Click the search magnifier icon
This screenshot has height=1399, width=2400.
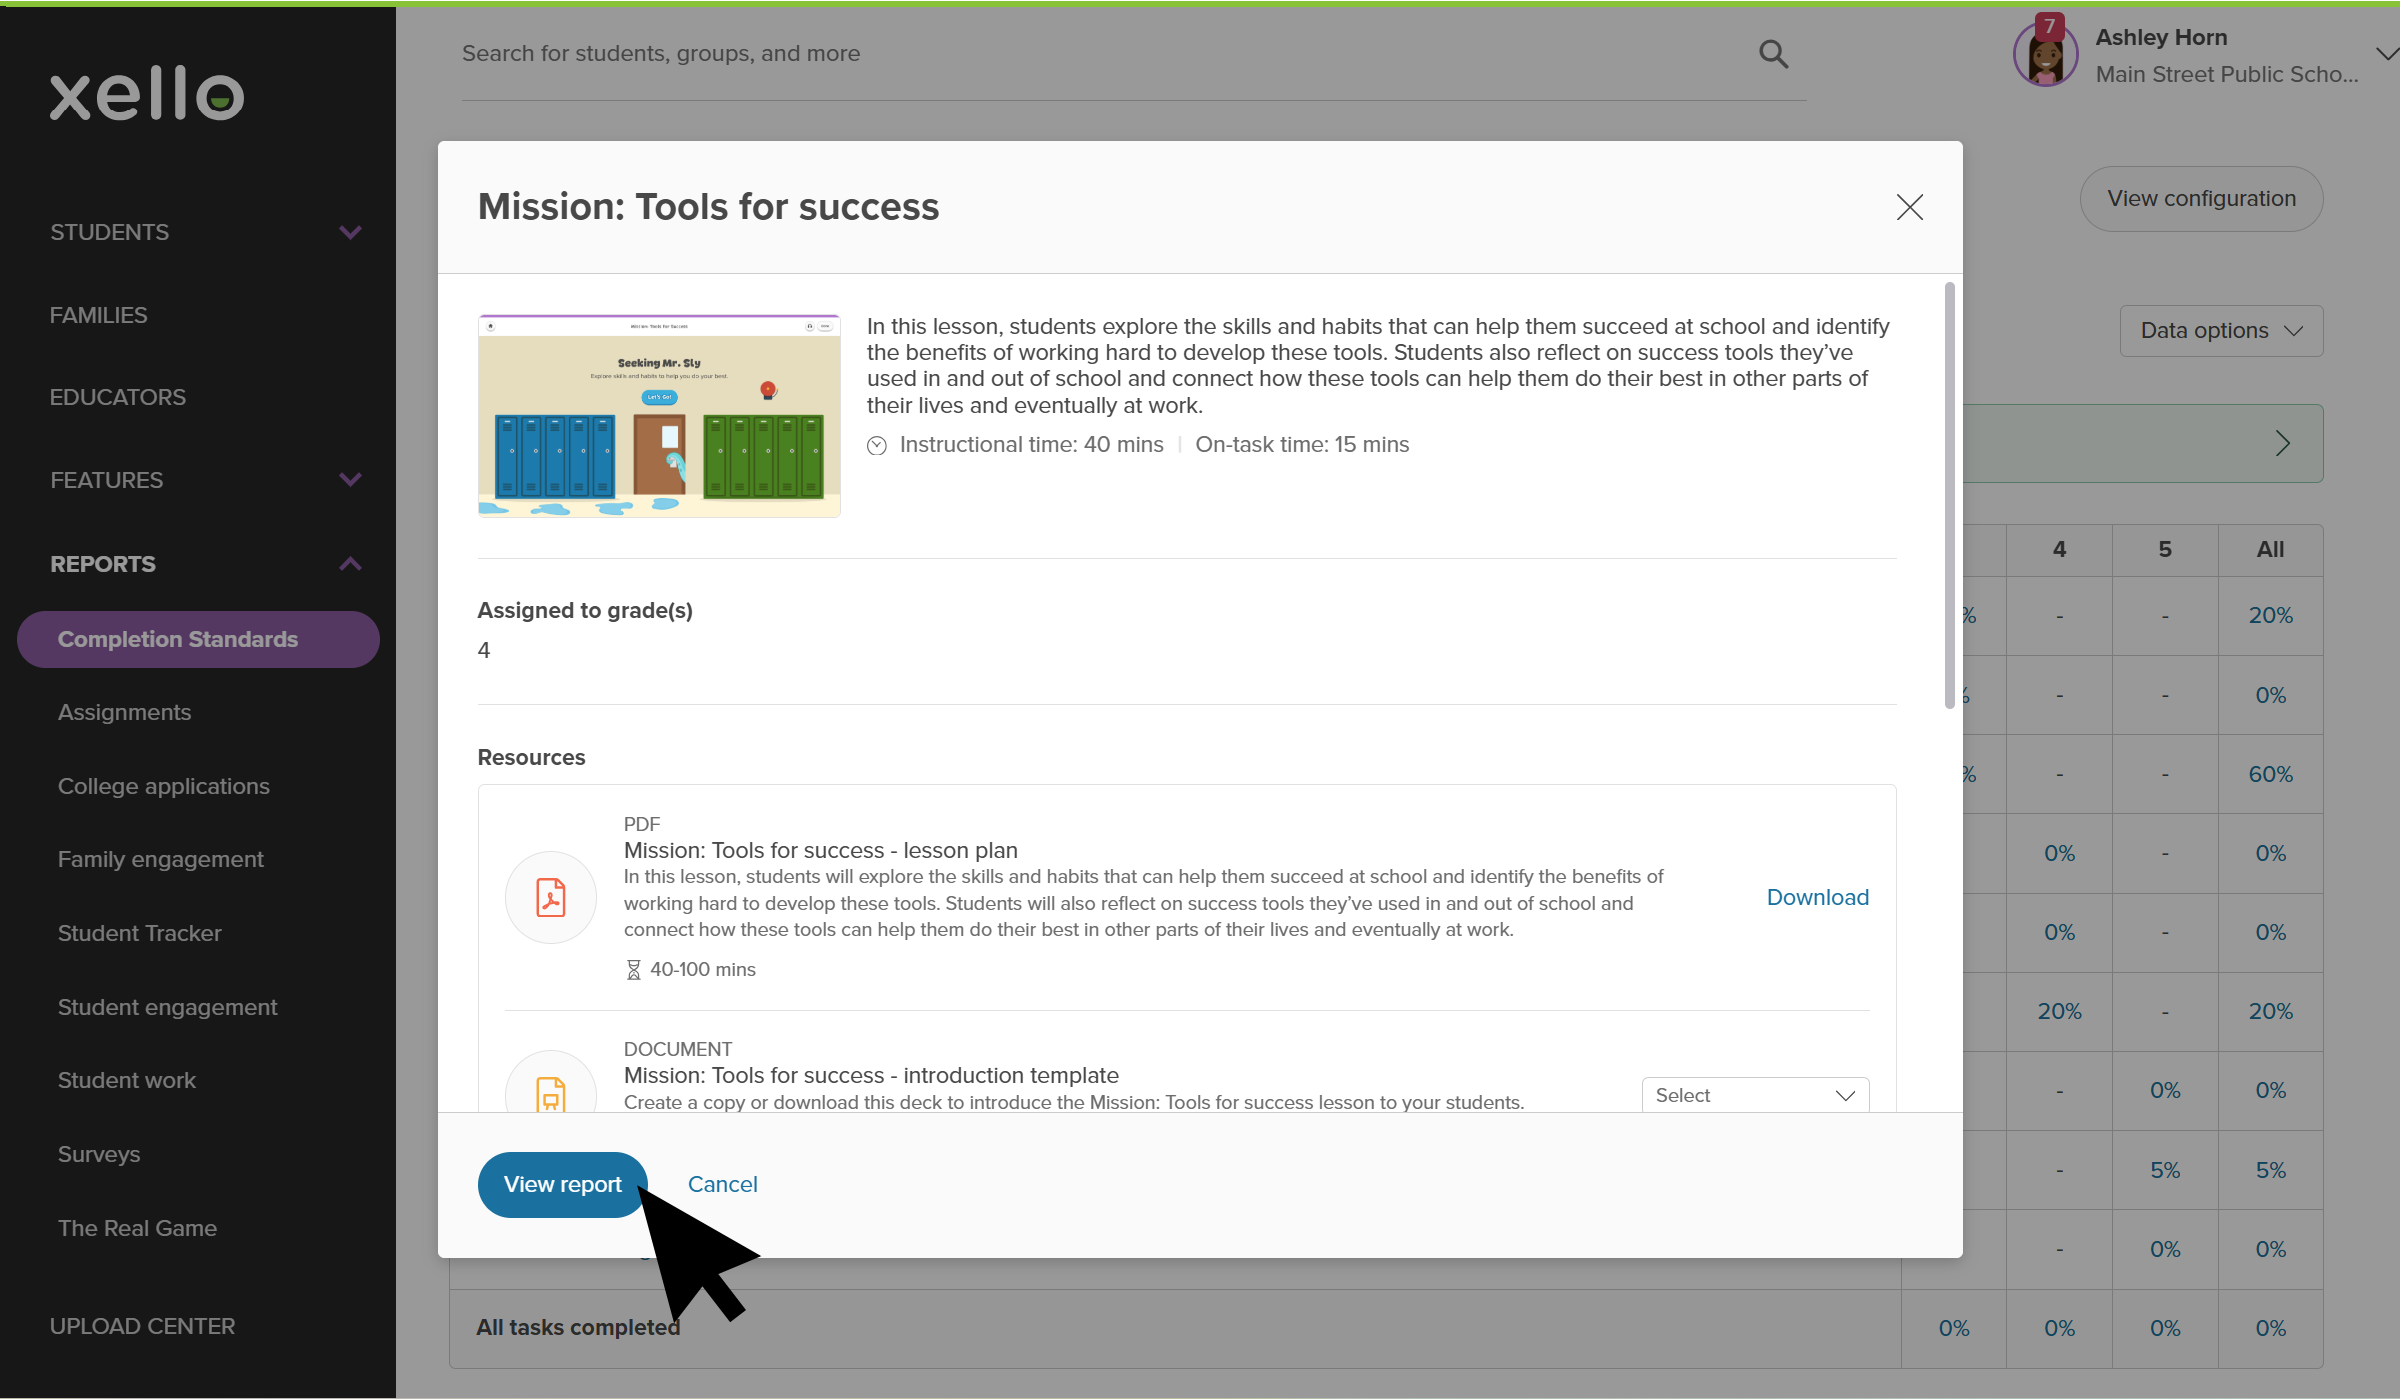point(1773,54)
